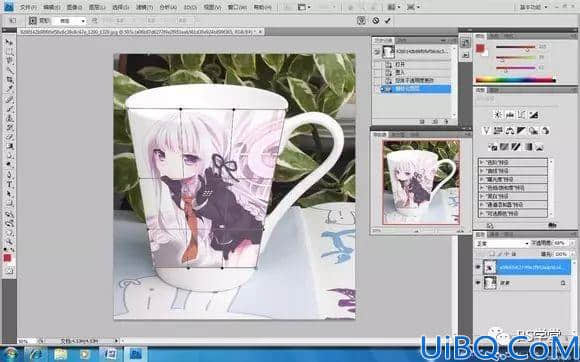
Task: Set history brush source to 打开 state
Action: (377, 64)
